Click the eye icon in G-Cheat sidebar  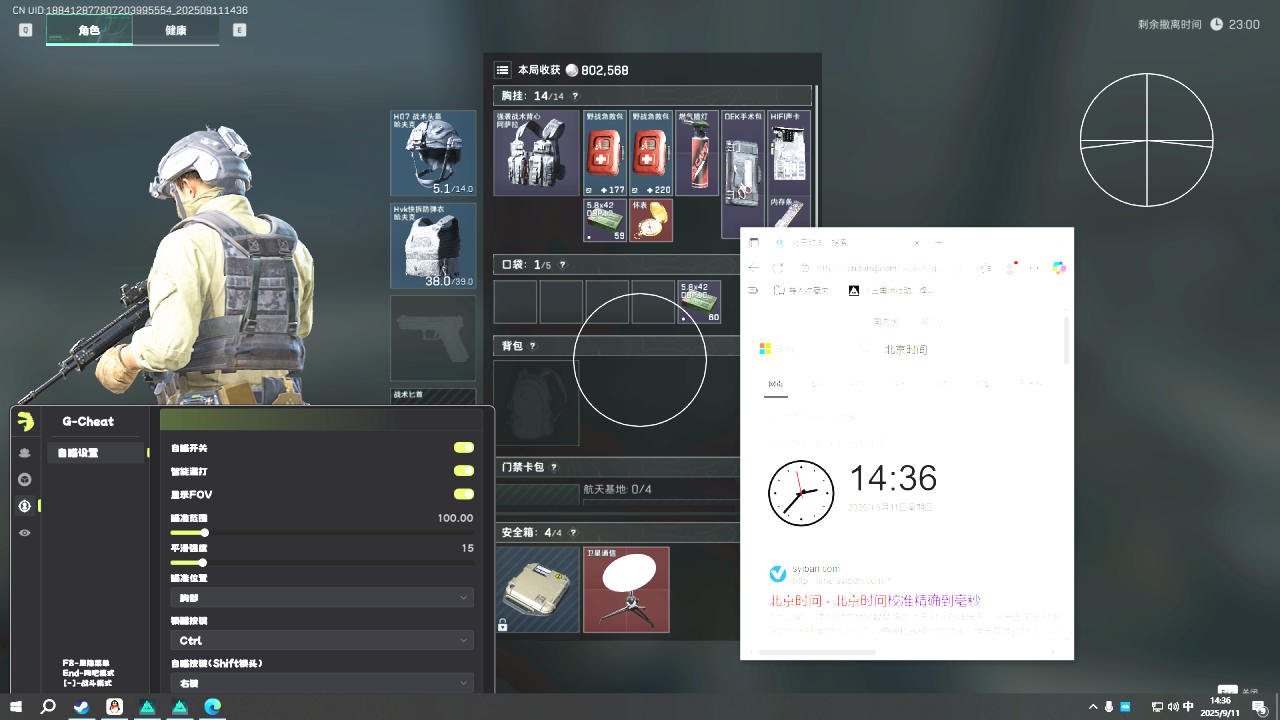24,533
